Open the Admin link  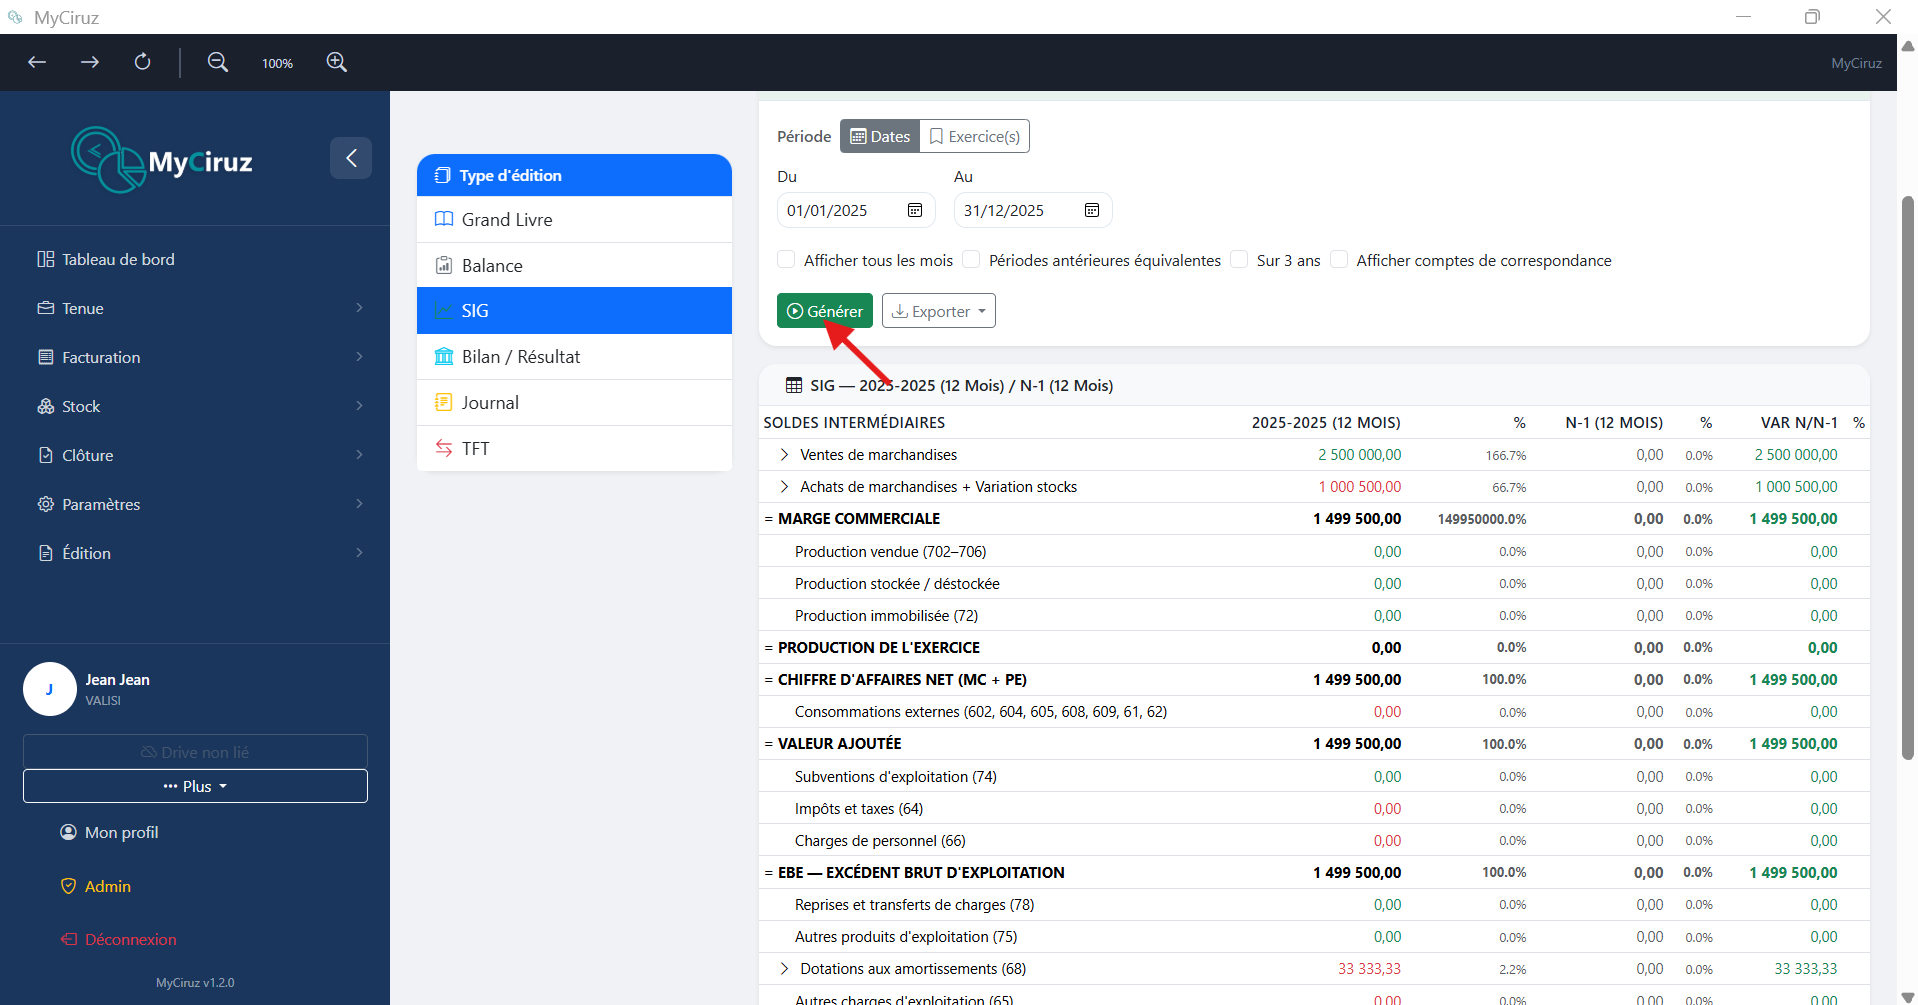point(96,886)
